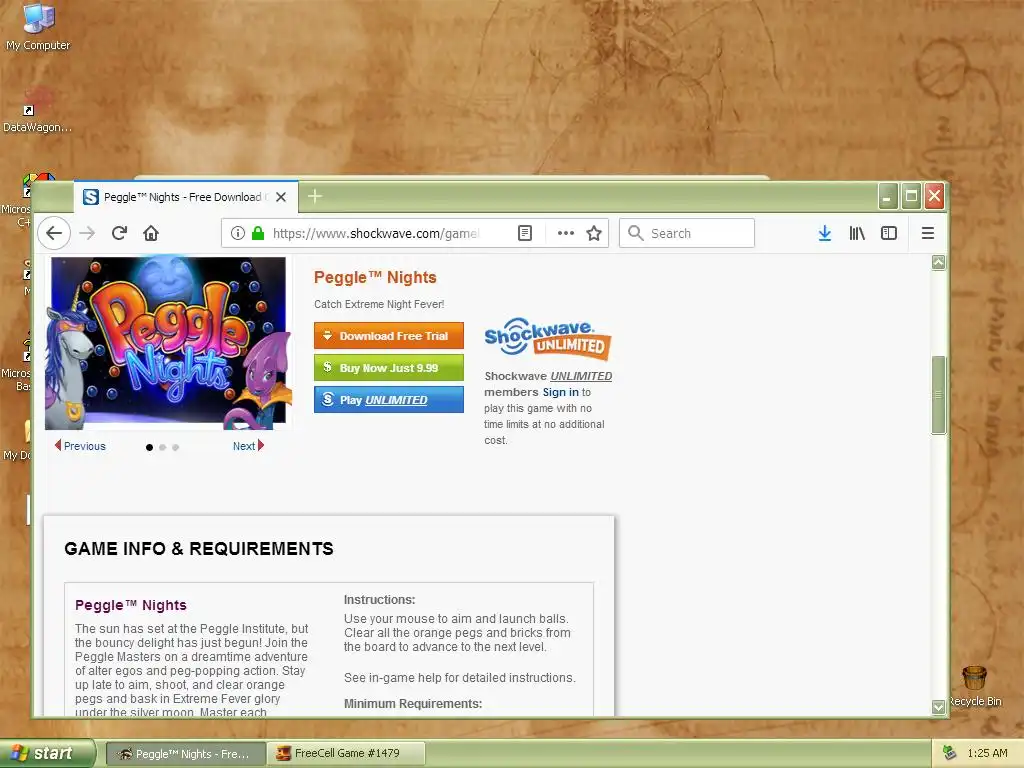Toggle the sidebar icon in toolbar

pyautogui.click(x=889, y=233)
